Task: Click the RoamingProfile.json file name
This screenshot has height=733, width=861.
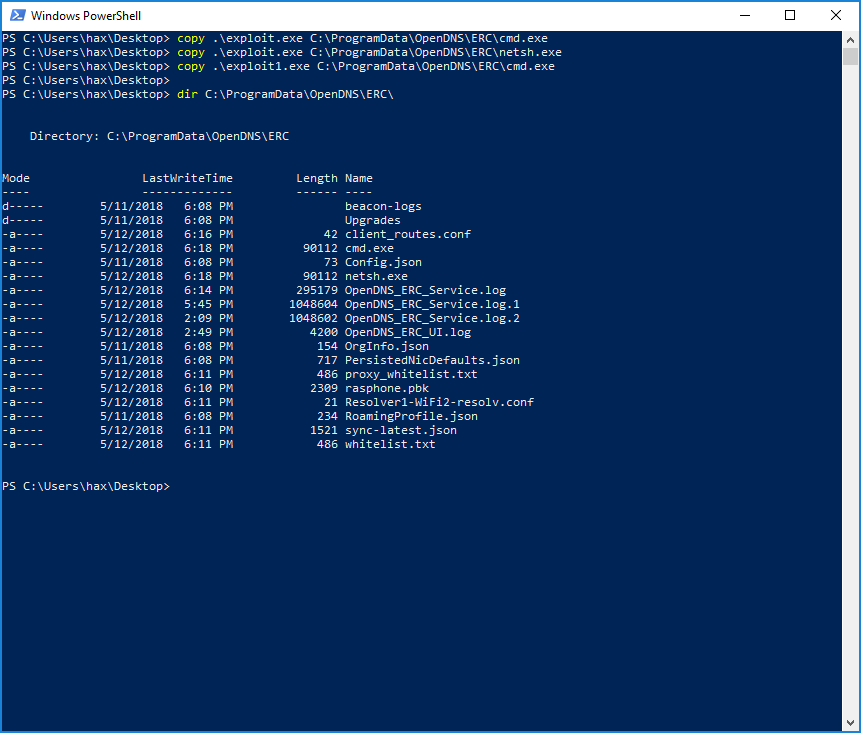Action: pyautogui.click(x=411, y=416)
